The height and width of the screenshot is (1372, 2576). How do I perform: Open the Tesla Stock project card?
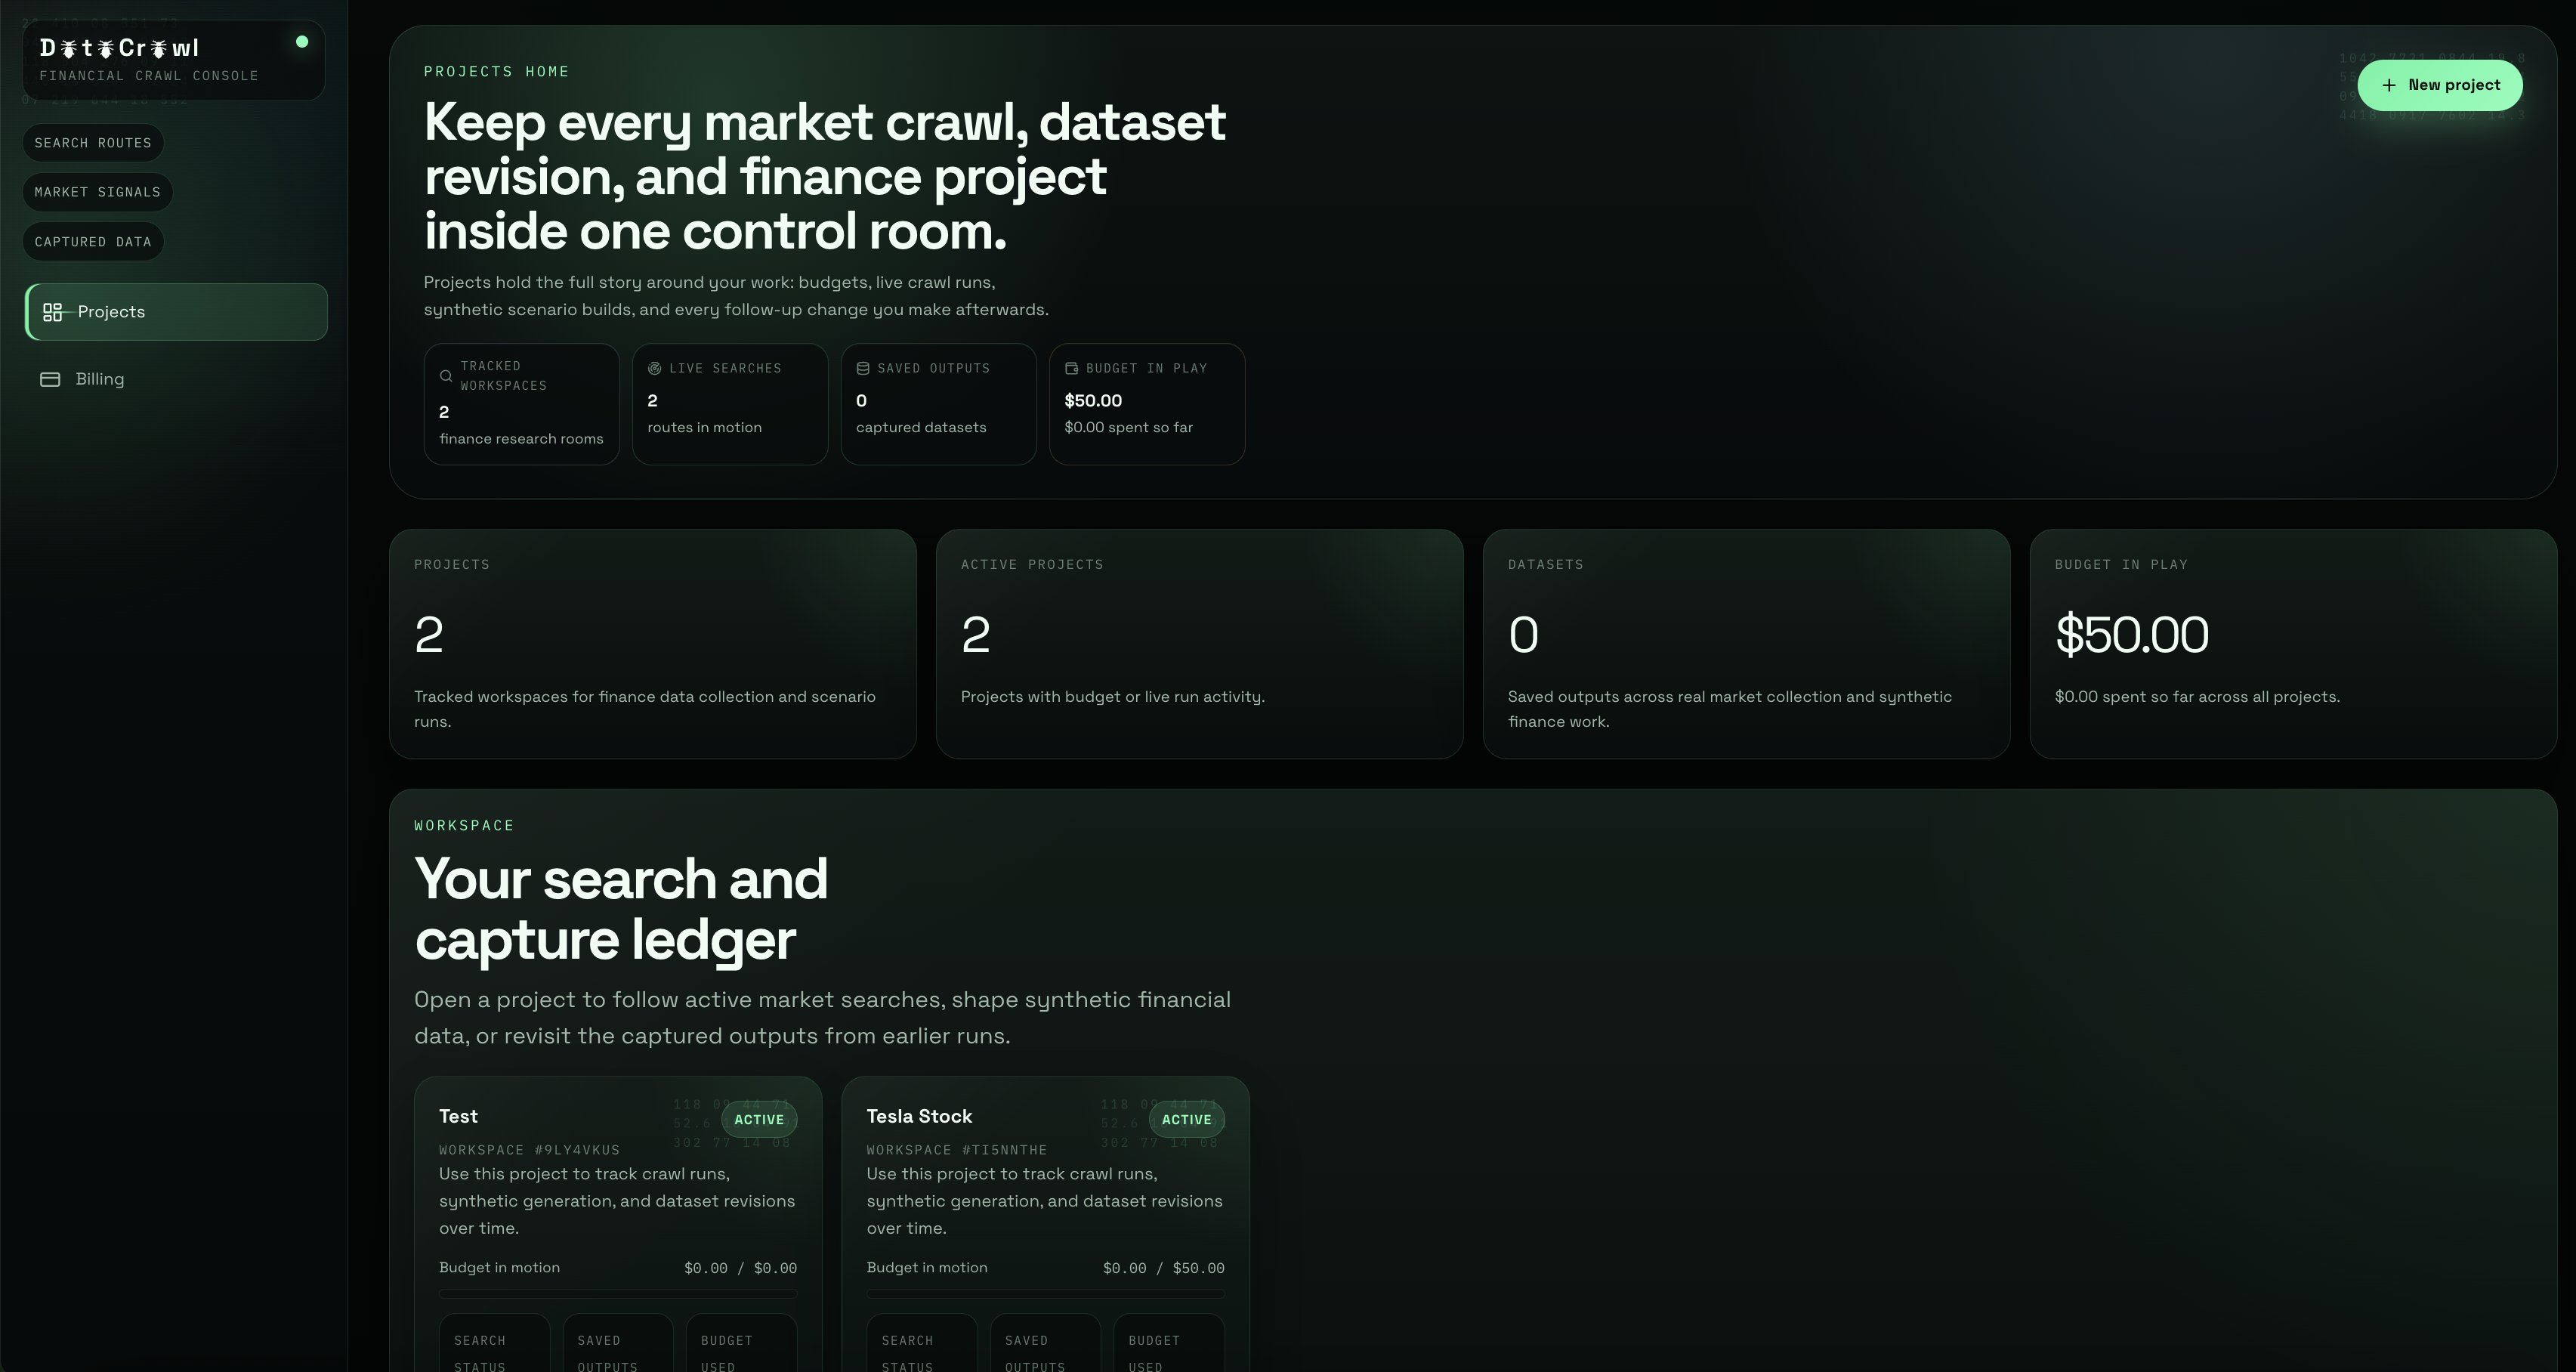tap(919, 1116)
